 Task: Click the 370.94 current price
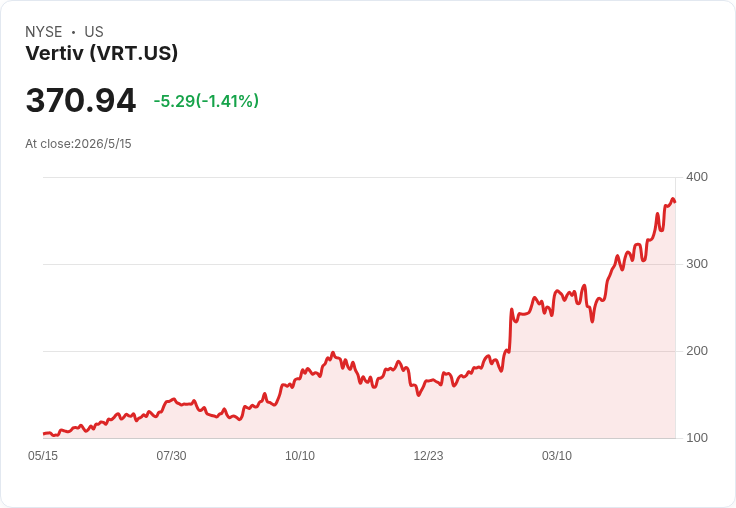(81, 100)
